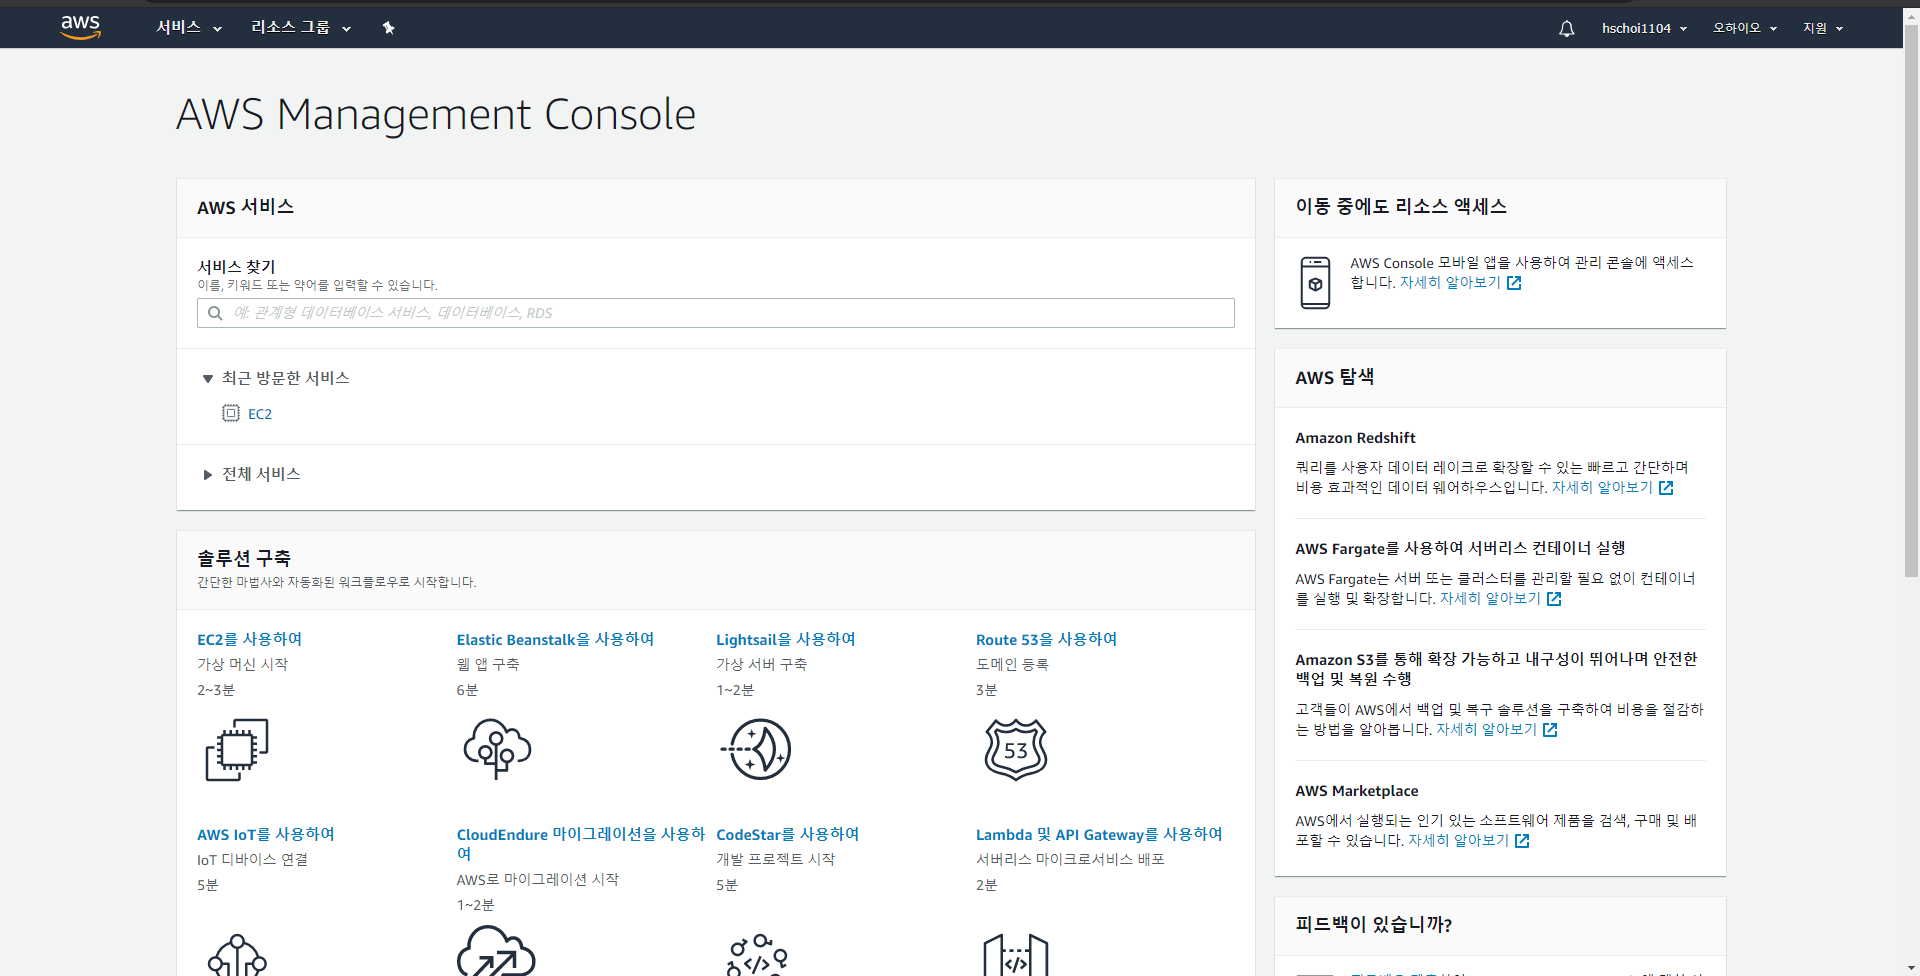Open Lightsail을 사용하여 link
The image size is (1920, 976).
(786, 639)
